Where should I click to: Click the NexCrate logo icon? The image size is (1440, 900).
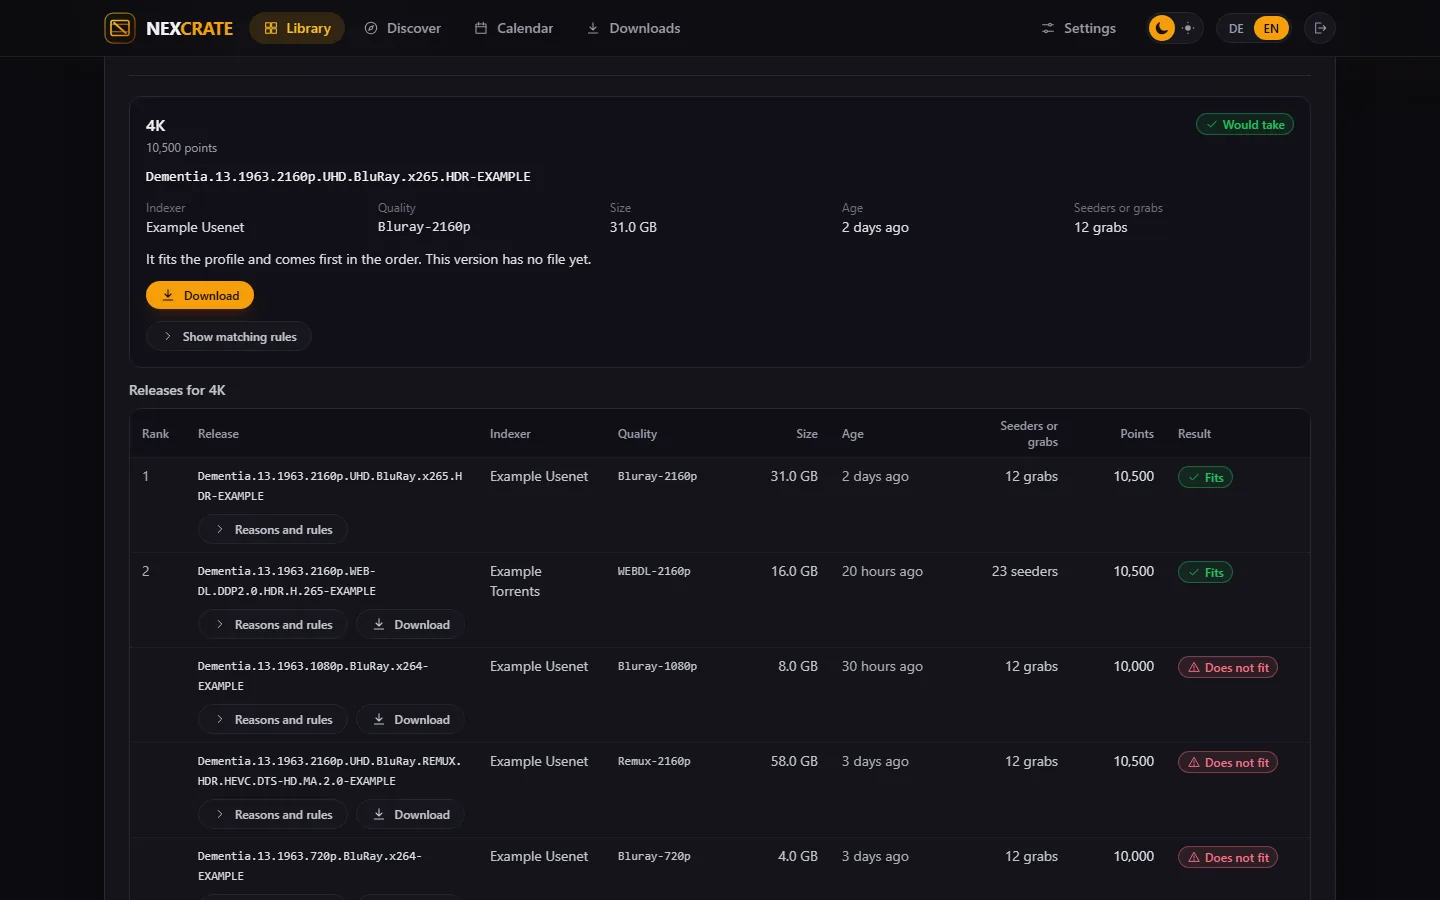coord(120,28)
